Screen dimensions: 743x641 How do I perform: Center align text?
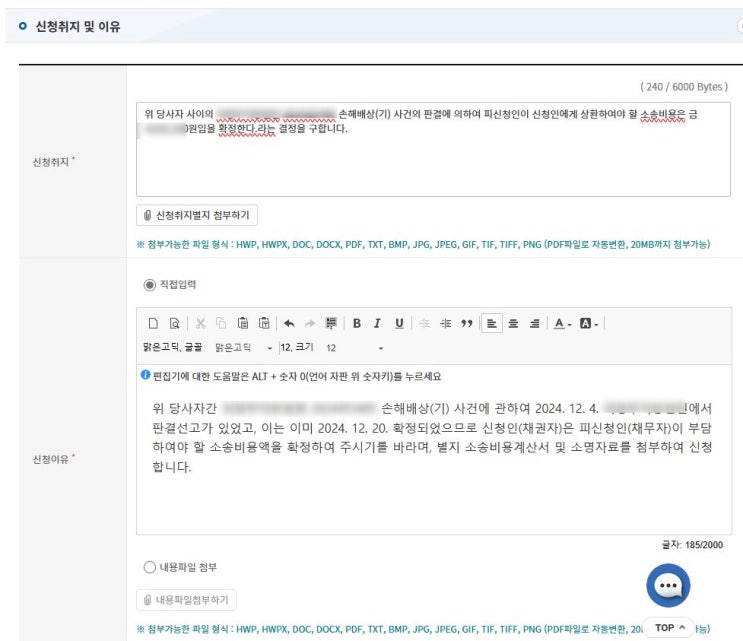coord(513,323)
